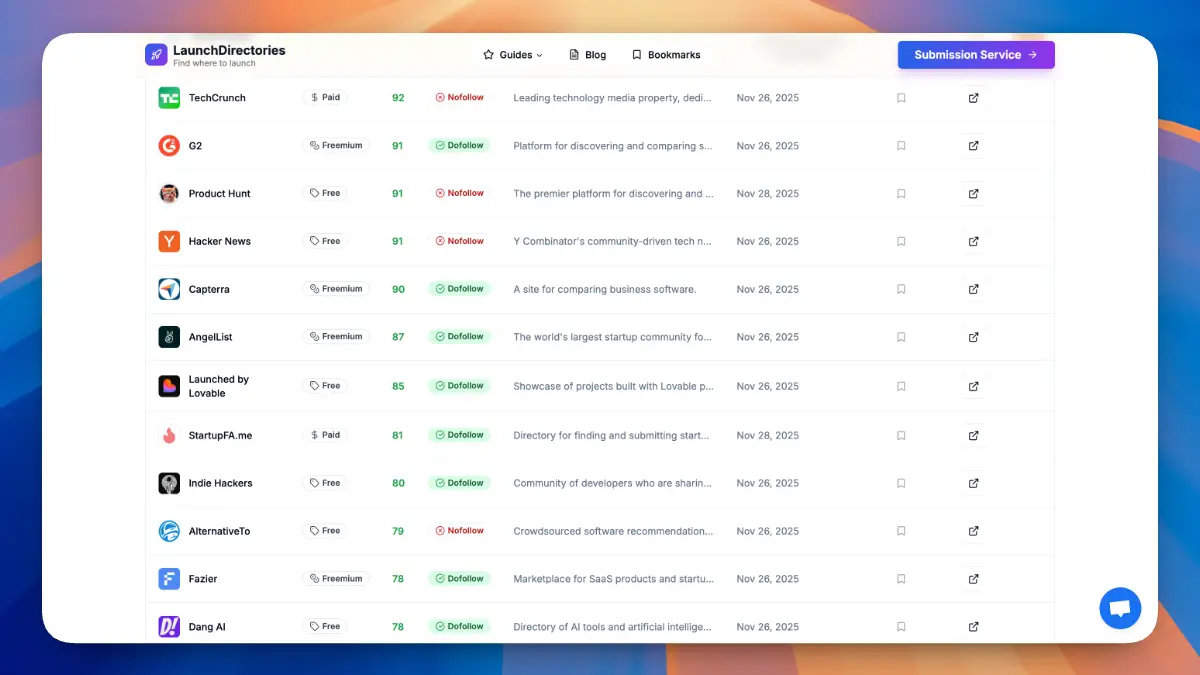1200x675 pixels.
Task: Expand the Dofollow badge on Capterra
Action: click(459, 289)
